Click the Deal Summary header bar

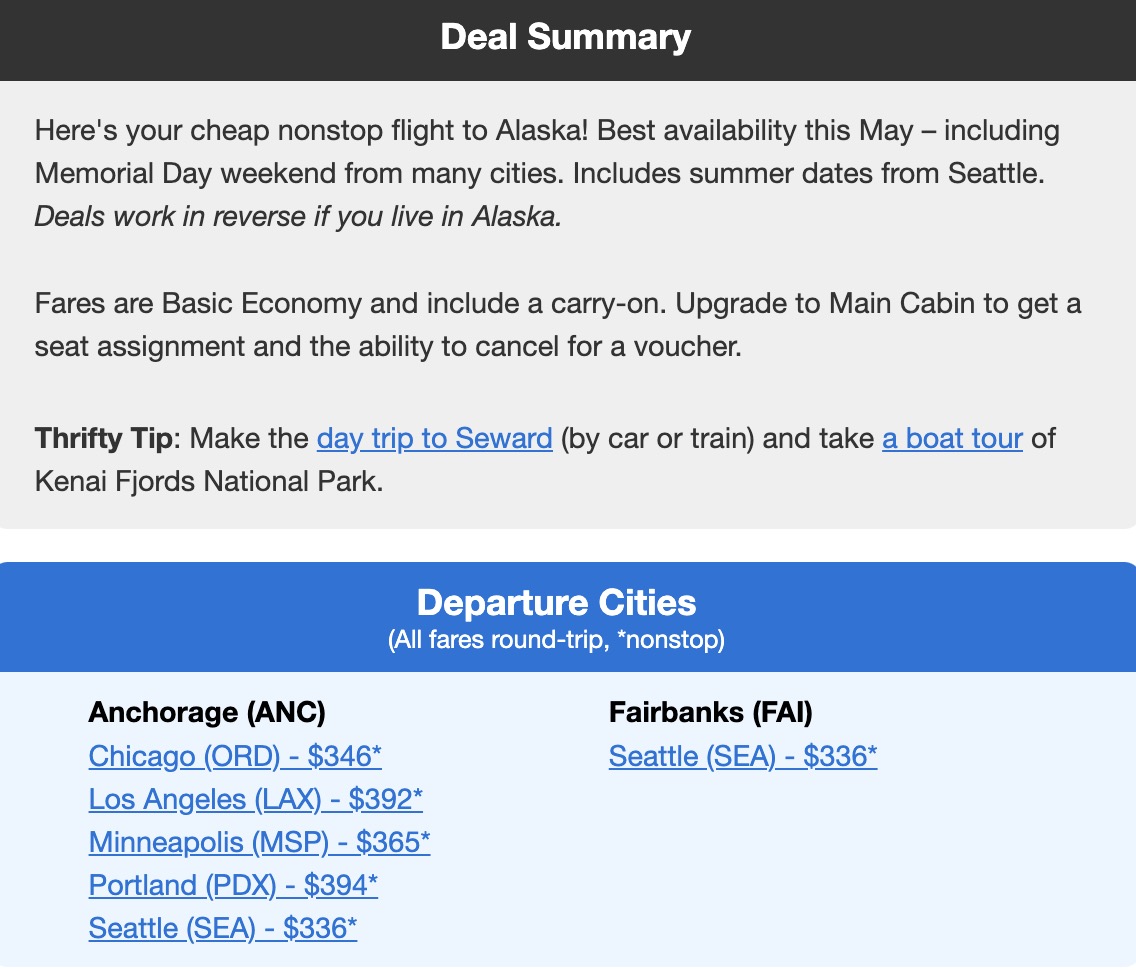coord(568,37)
